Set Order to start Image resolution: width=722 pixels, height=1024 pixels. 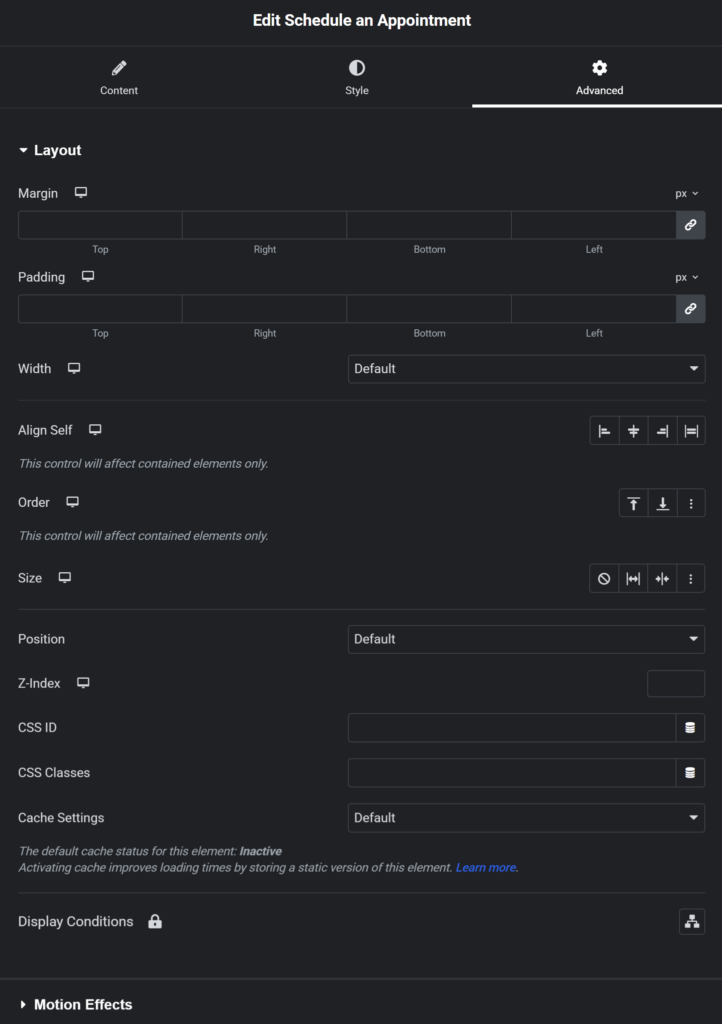[633, 503]
